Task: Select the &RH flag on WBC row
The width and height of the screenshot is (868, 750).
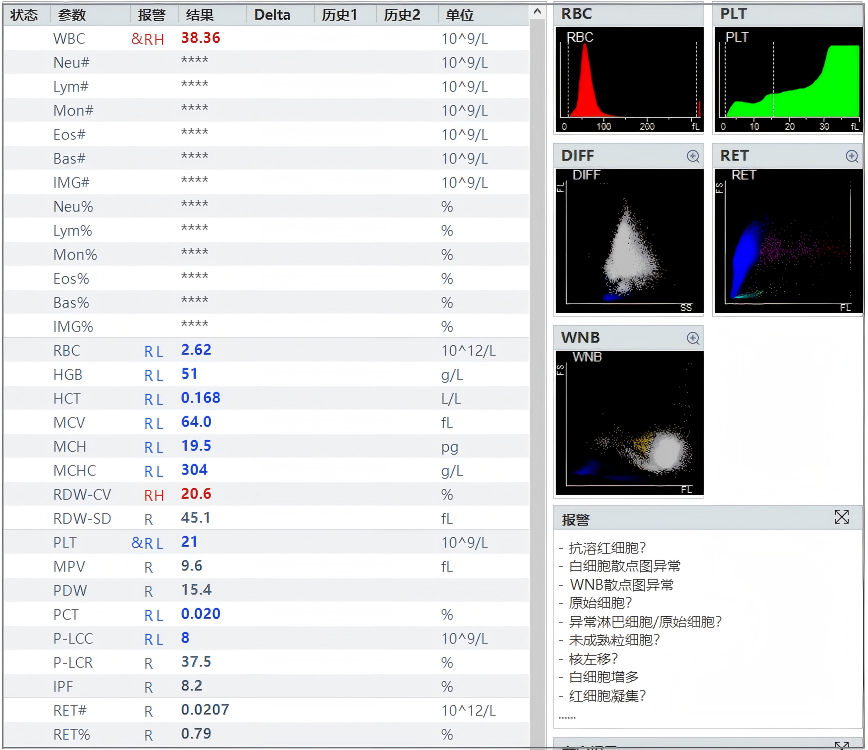Action: coord(148,39)
